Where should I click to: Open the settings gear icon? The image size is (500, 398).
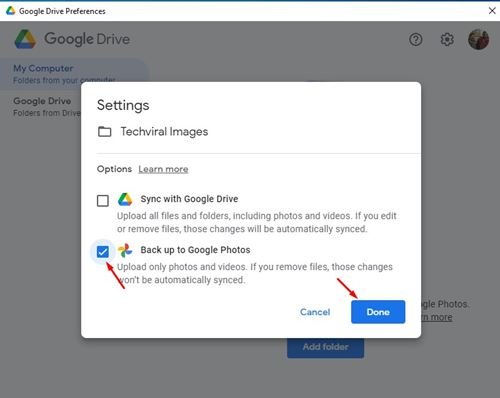point(447,40)
